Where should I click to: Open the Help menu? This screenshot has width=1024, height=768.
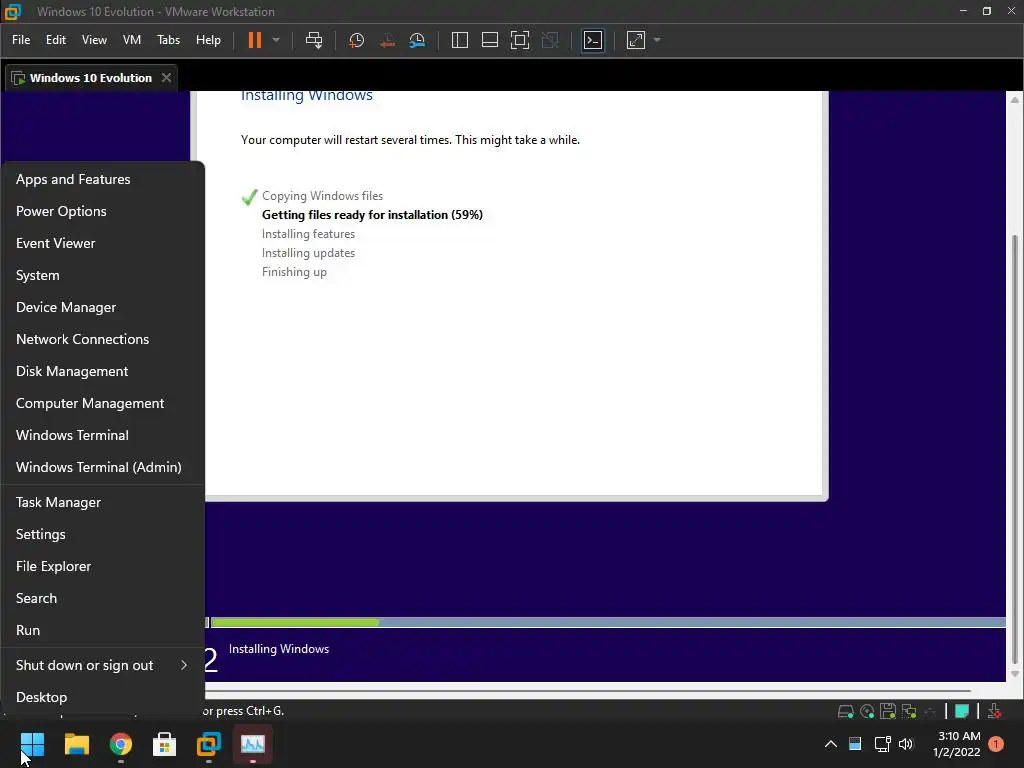point(208,40)
